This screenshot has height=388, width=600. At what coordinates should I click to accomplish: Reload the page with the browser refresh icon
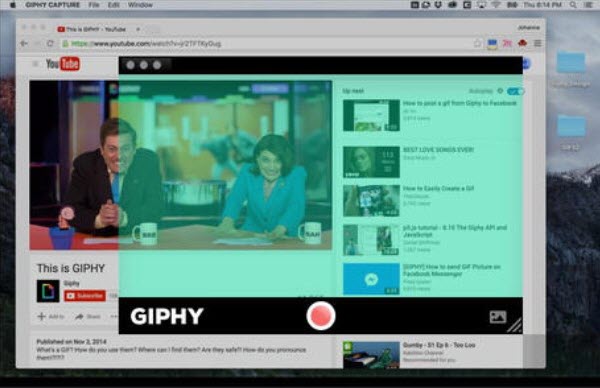[50, 43]
